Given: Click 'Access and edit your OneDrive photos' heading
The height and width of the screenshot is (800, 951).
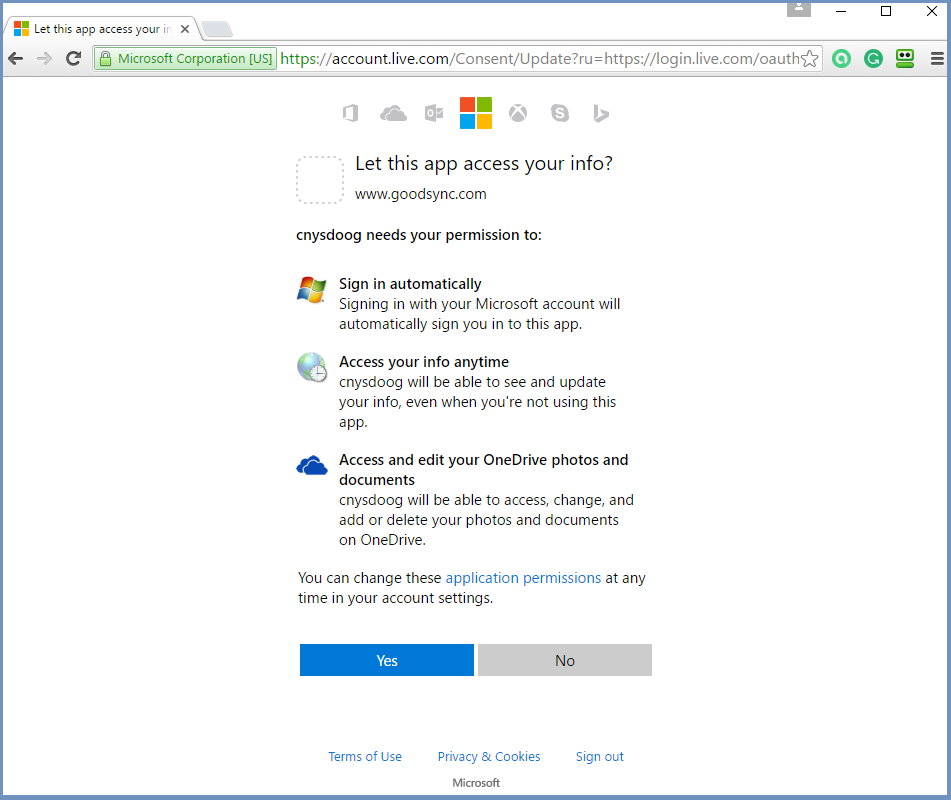Looking at the screenshot, I should 483,469.
